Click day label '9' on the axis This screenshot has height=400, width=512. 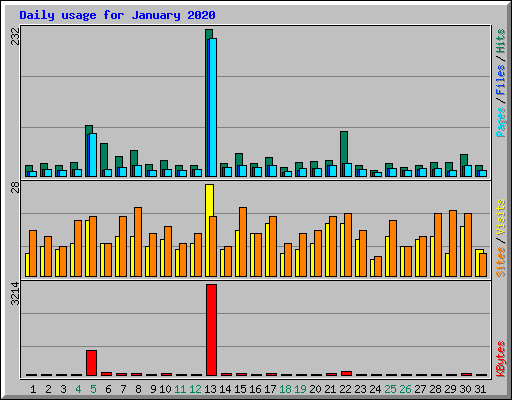153,389
